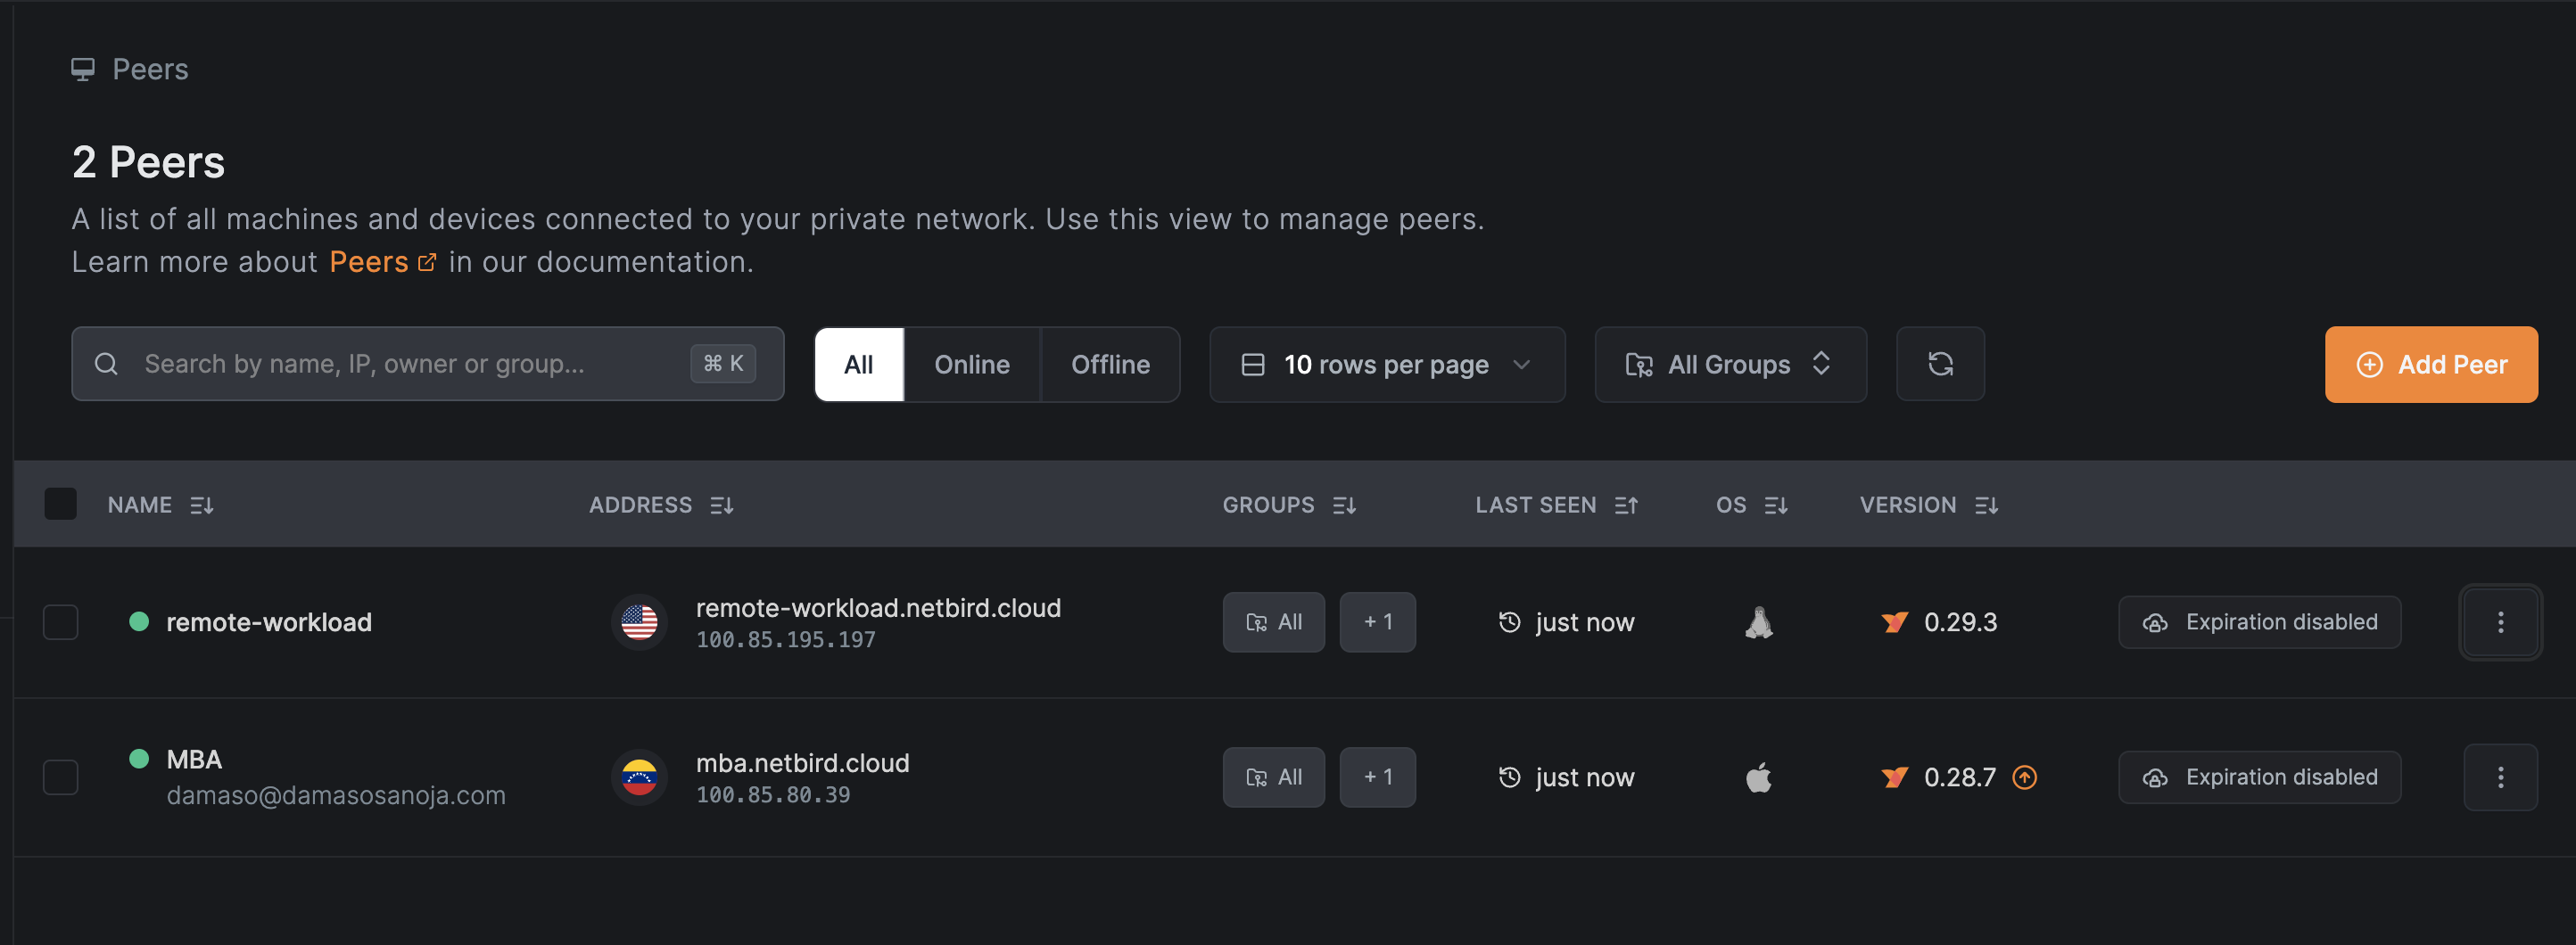The width and height of the screenshot is (2576, 945).
Task: Click the monitor icon beside Peers header
Action: coord(84,68)
